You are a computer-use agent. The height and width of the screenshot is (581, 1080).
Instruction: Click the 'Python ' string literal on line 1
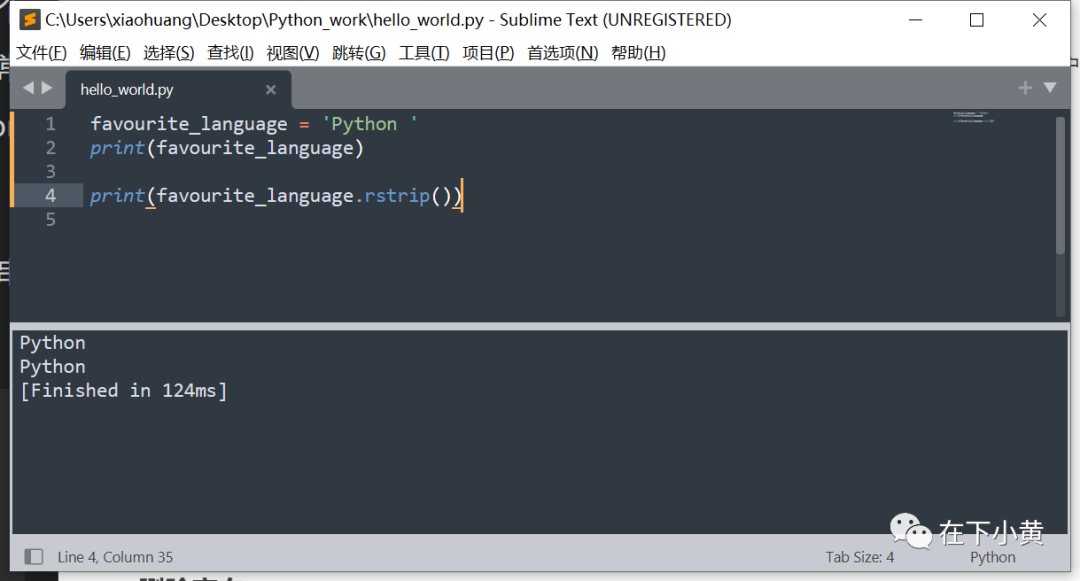point(370,124)
